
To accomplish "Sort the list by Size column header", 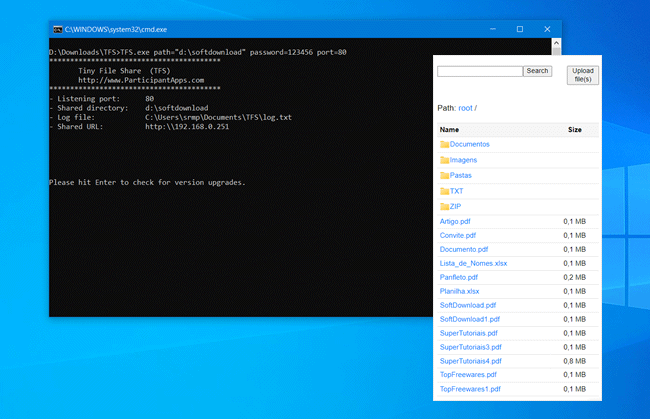I will 574,130.
